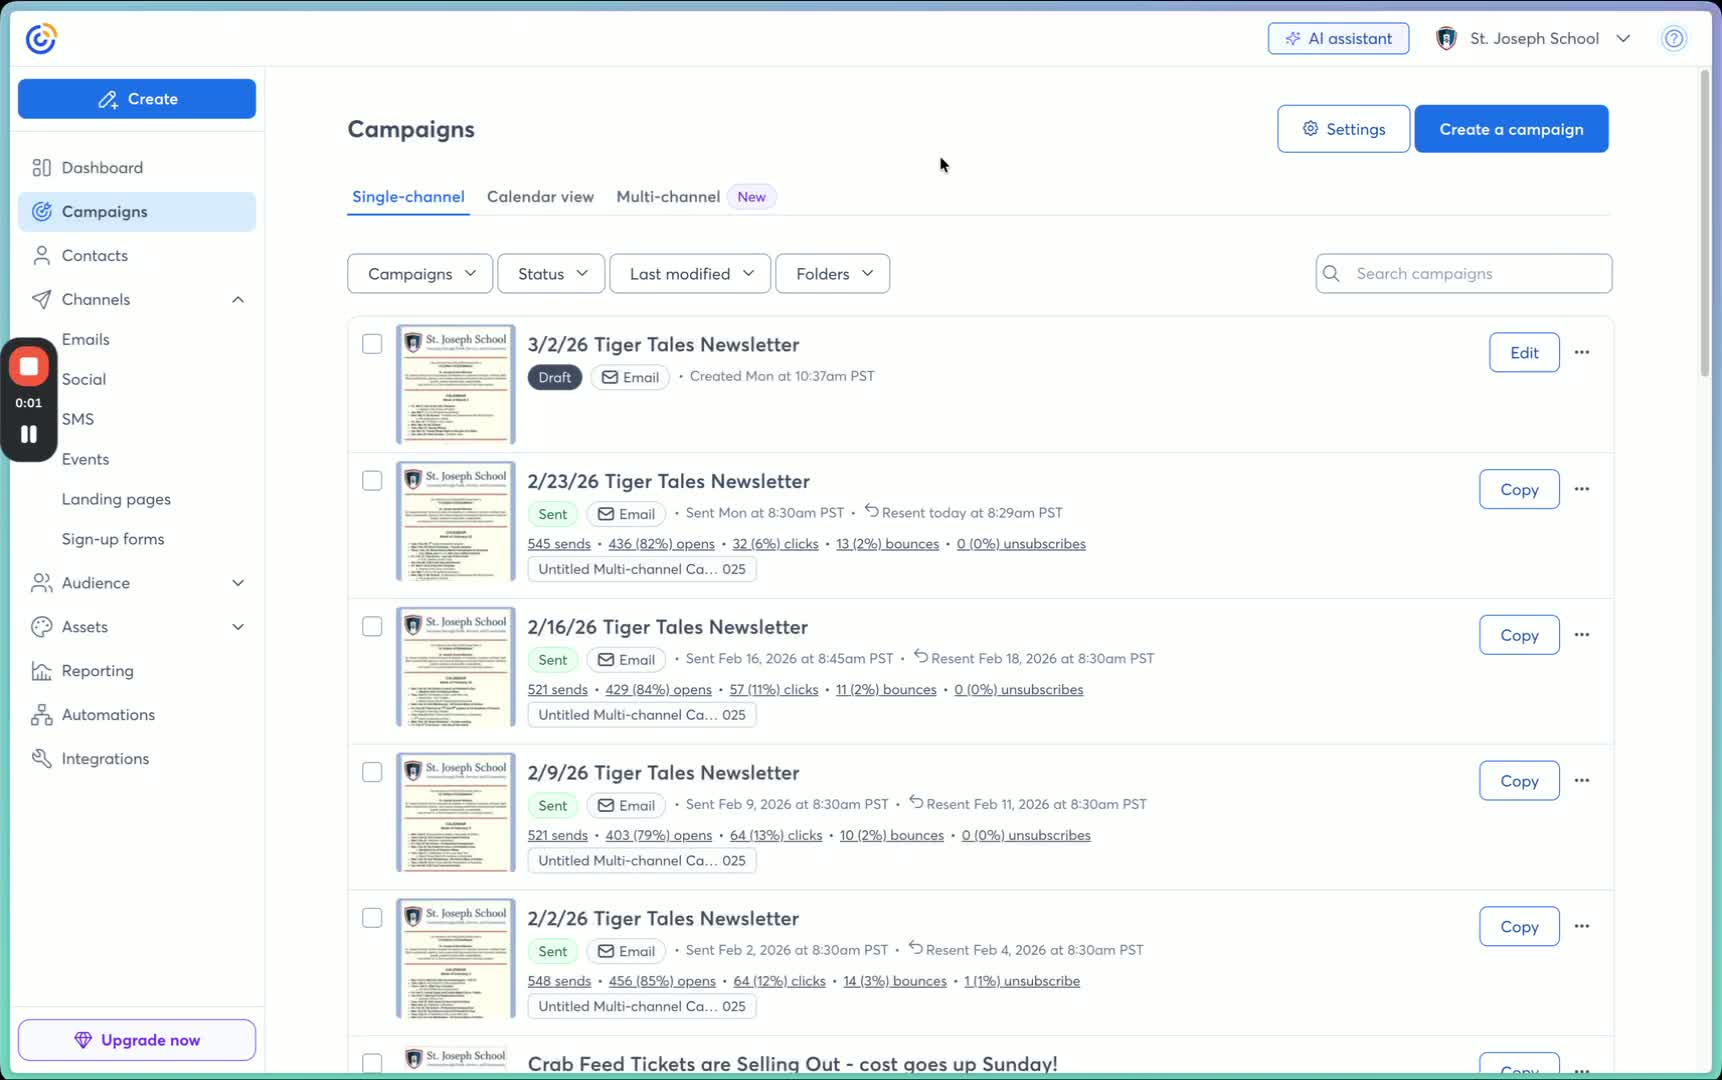The image size is (1722, 1080).
Task: Open the 2/23/26 Tiger Tales Newsletter thumbnail
Action: pos(456,521)
